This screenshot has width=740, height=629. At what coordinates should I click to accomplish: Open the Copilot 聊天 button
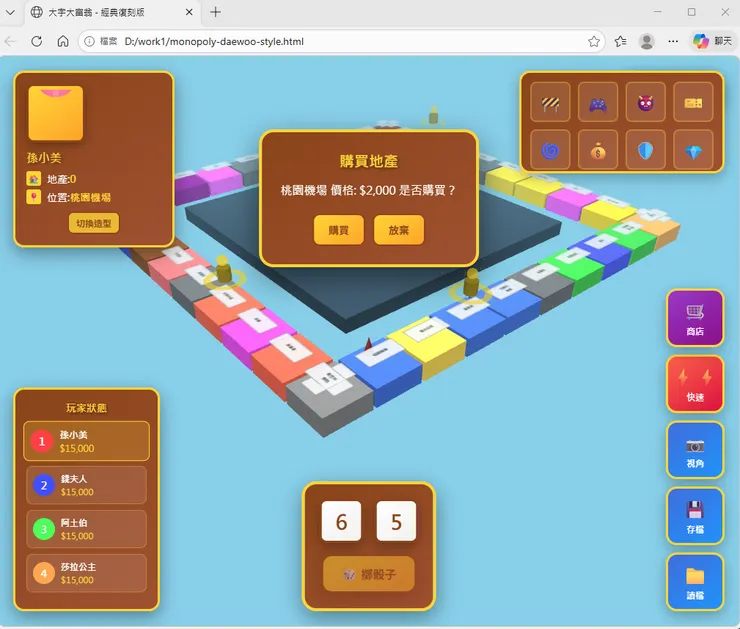pos(712,42)
